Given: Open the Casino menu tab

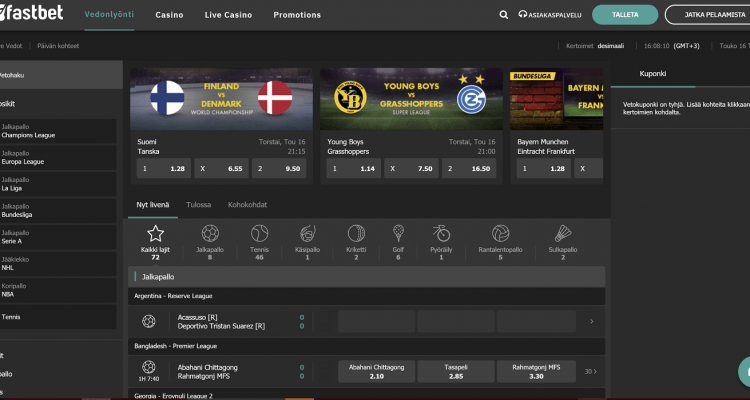Looking at the screenshot, I should (x=169, y=15).
